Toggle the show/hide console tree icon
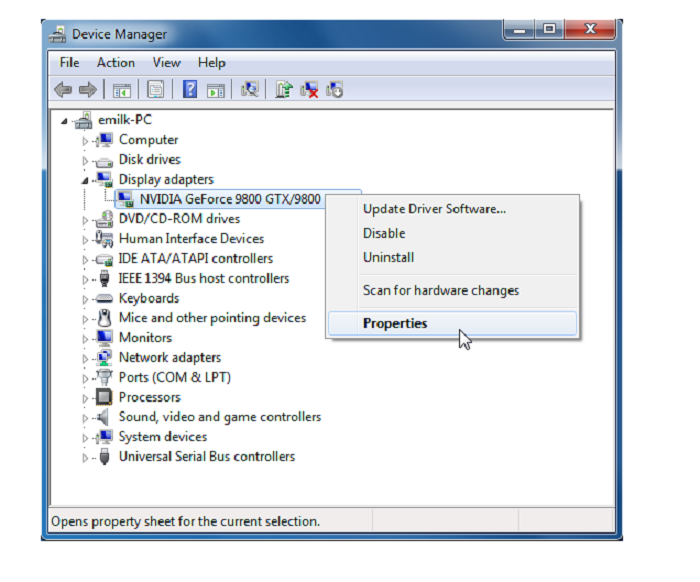 tap(121, 90)
